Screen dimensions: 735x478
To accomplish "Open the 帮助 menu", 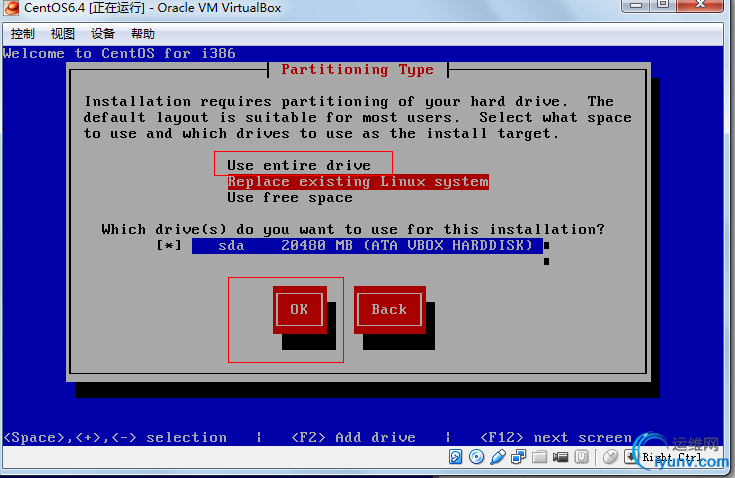I will 143,34.
